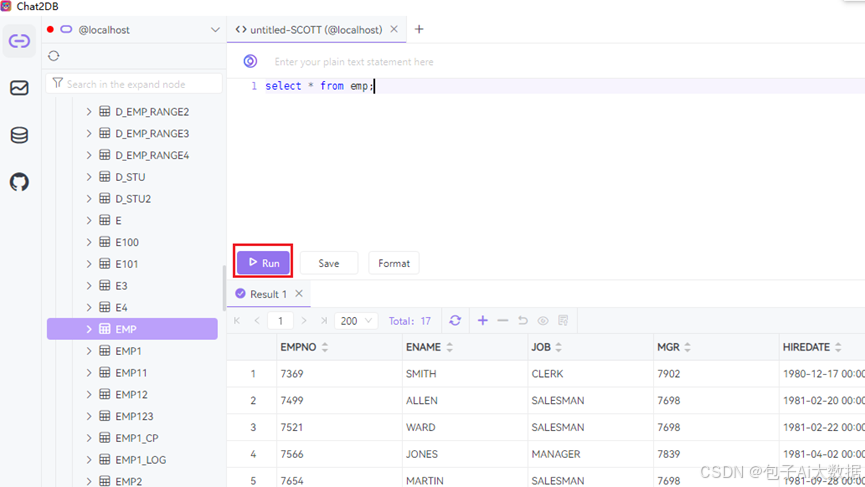Select the E3 table in tree
865x487 pixels.
121,286
